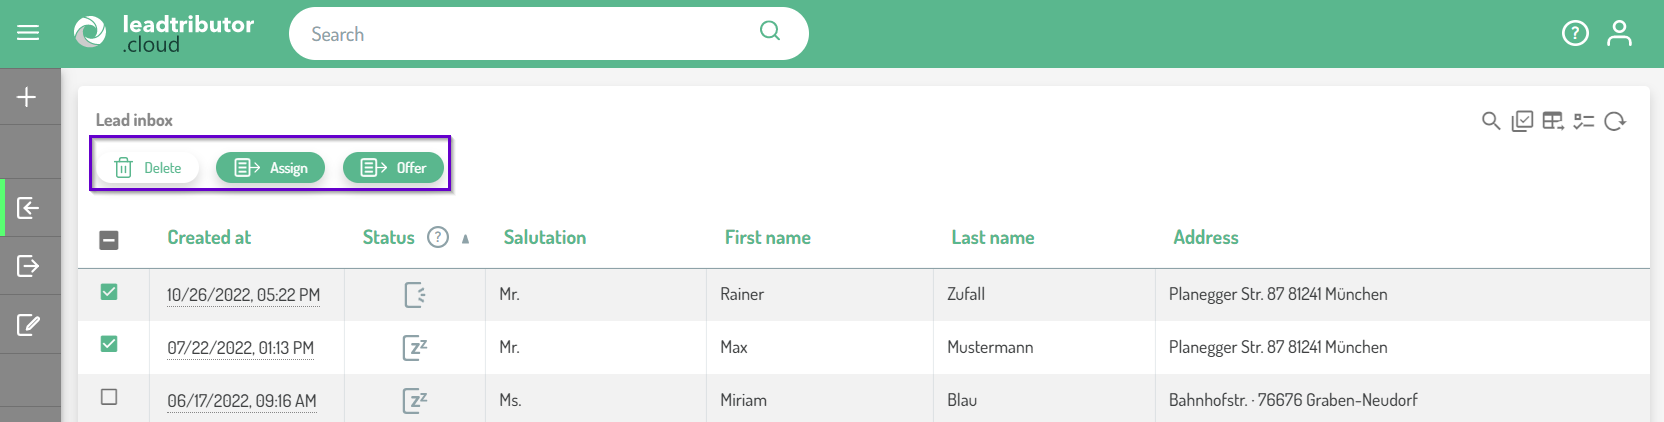1664x422 pixels.
Task: Click the edit pencil sidebar icon
Action: pos(28,324)
